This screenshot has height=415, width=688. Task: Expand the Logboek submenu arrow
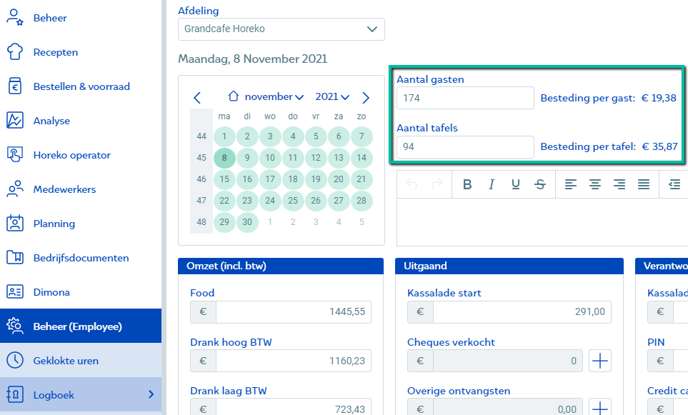pyautogui.click(x=151, y=394)
